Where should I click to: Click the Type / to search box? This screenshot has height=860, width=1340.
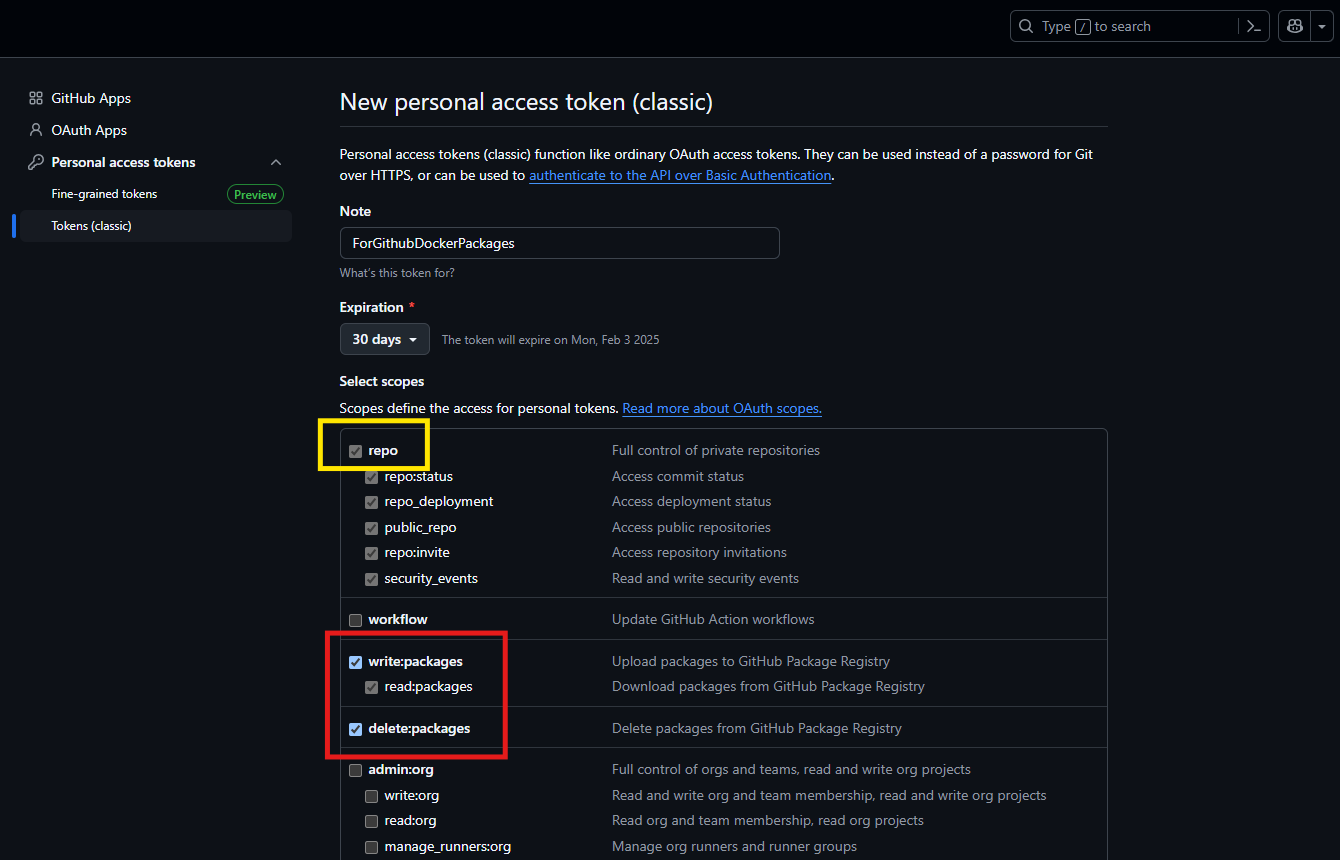pos(1140,26)
